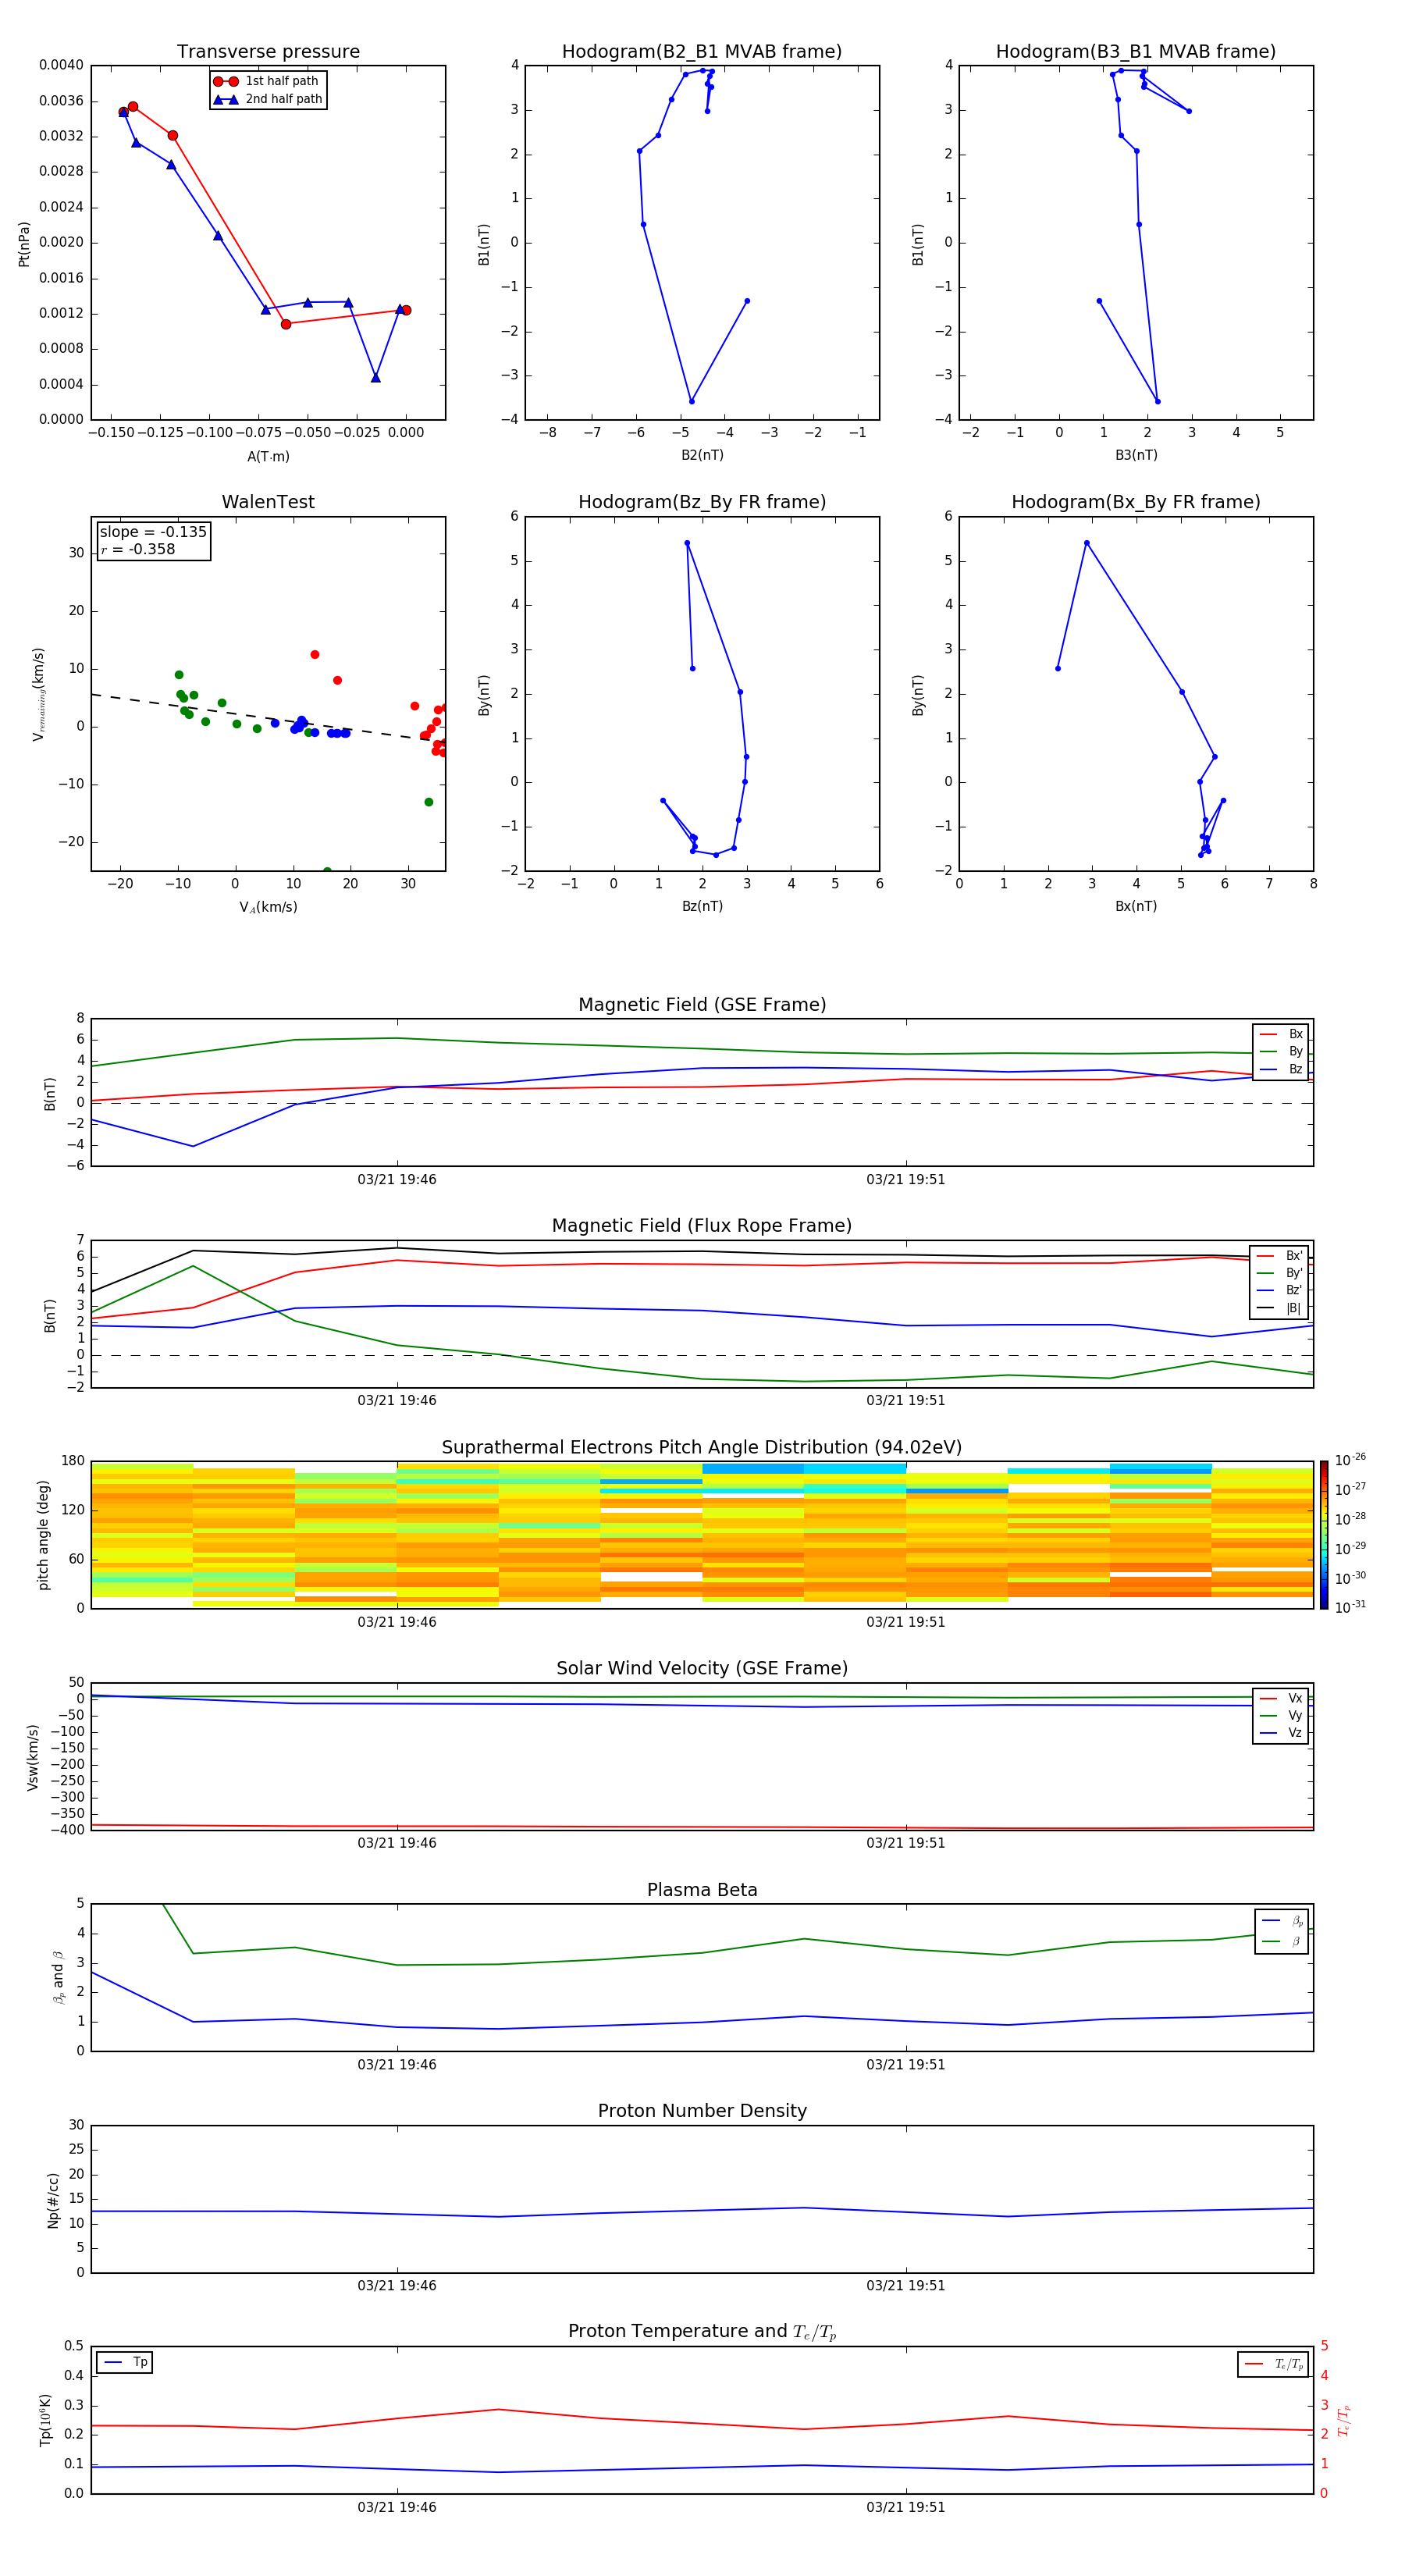Select the "2nd half path" legend entry
This screenshot has width=1405, height=2576.
(x=268, y=99)
